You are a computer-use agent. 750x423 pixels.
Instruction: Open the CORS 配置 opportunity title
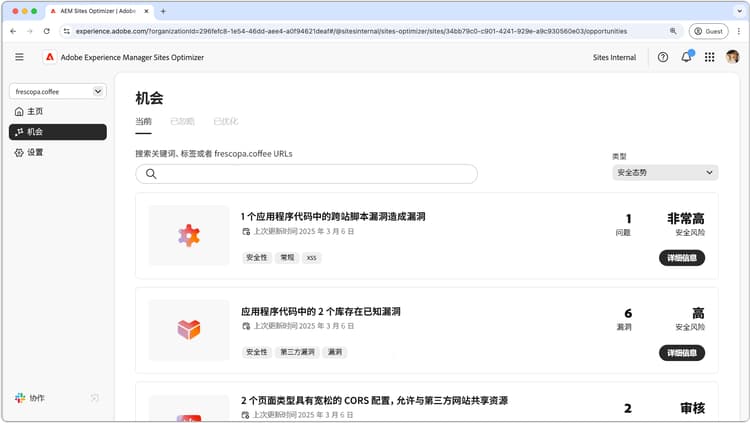[374, 401]
